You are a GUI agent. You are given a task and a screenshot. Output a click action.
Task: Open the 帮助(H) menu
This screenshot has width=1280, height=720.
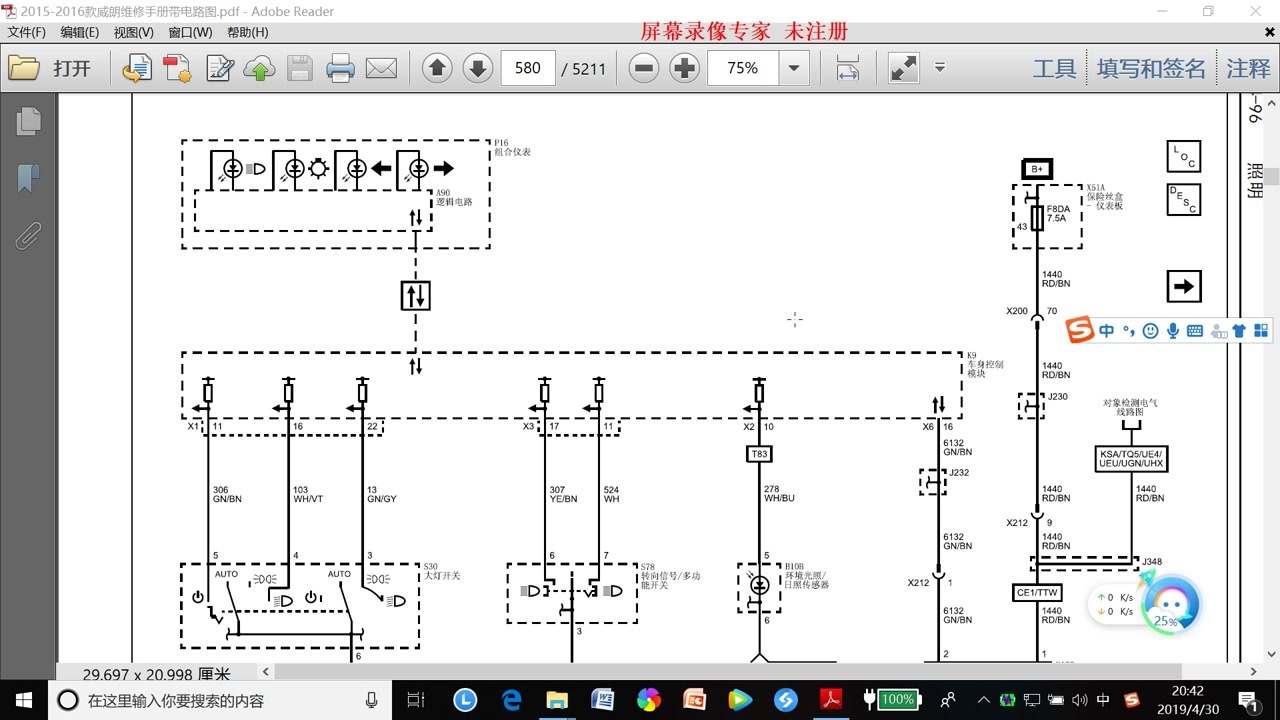247,32
